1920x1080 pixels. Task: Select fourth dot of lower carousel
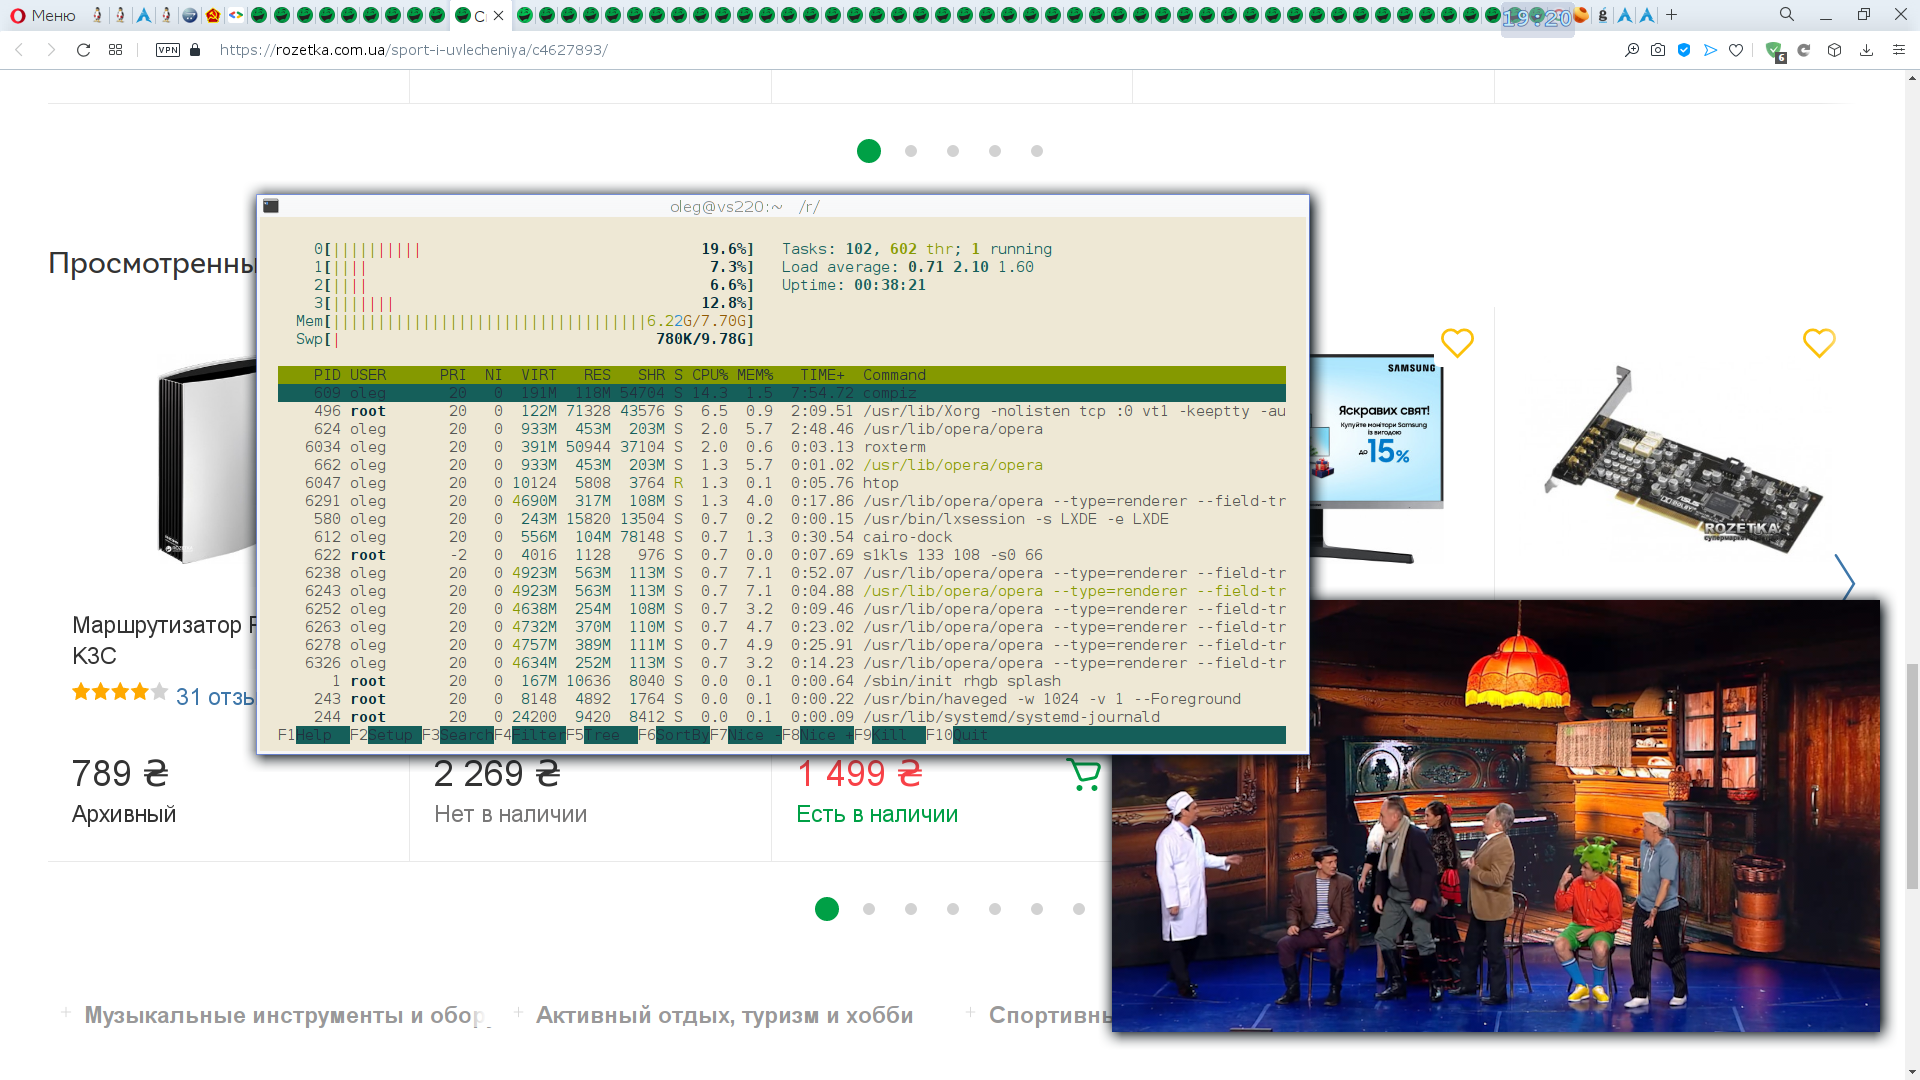[x=953, y=909]
